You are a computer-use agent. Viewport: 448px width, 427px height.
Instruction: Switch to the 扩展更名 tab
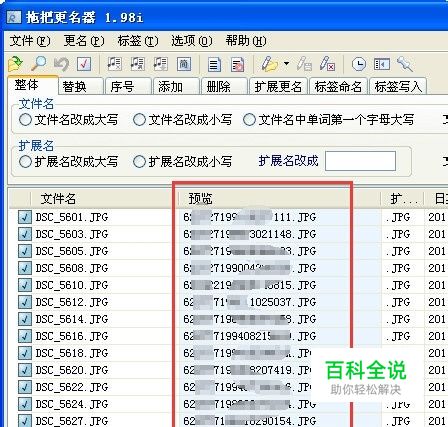[278, 87]
